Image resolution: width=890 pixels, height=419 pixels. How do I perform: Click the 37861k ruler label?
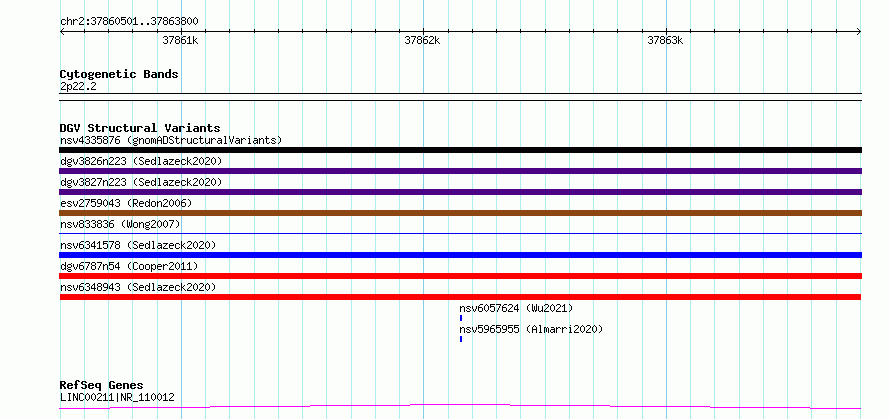point(180,40)
